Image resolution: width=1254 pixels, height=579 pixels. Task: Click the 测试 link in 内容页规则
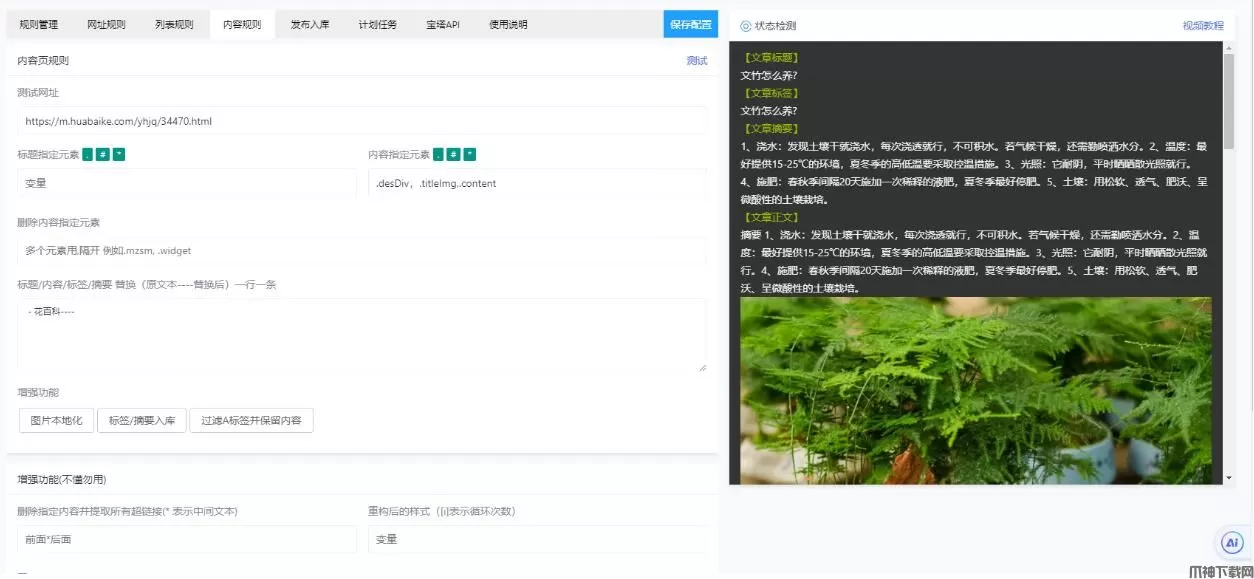(x=696, y=61)
